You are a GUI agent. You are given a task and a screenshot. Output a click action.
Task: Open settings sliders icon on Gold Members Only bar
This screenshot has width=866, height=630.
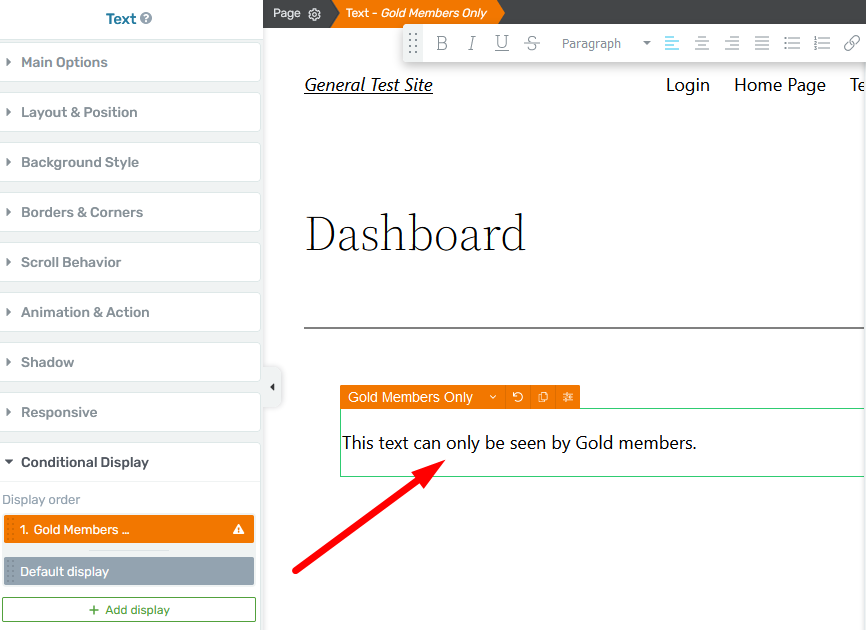pyautogui.click(x=568, y=397)
